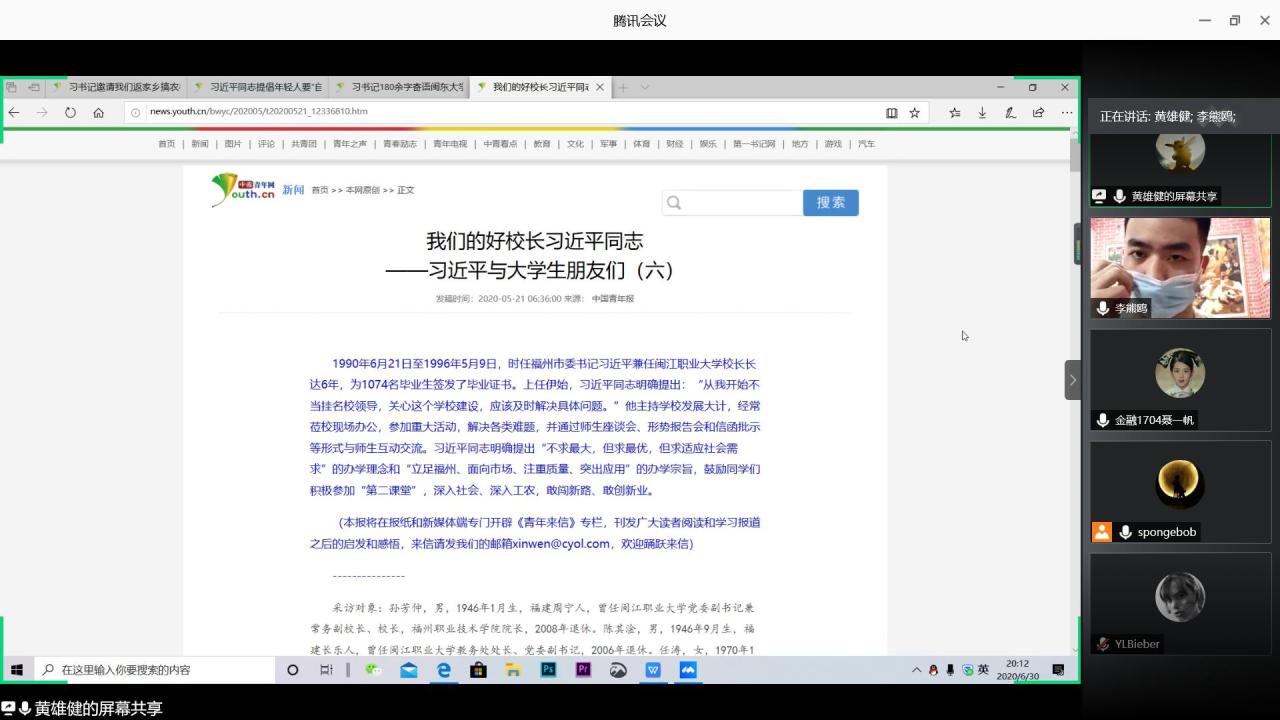Screen dimensions: 1280x720
Task: Open Photoshop from the taskbar
Action: click(548, 670)
